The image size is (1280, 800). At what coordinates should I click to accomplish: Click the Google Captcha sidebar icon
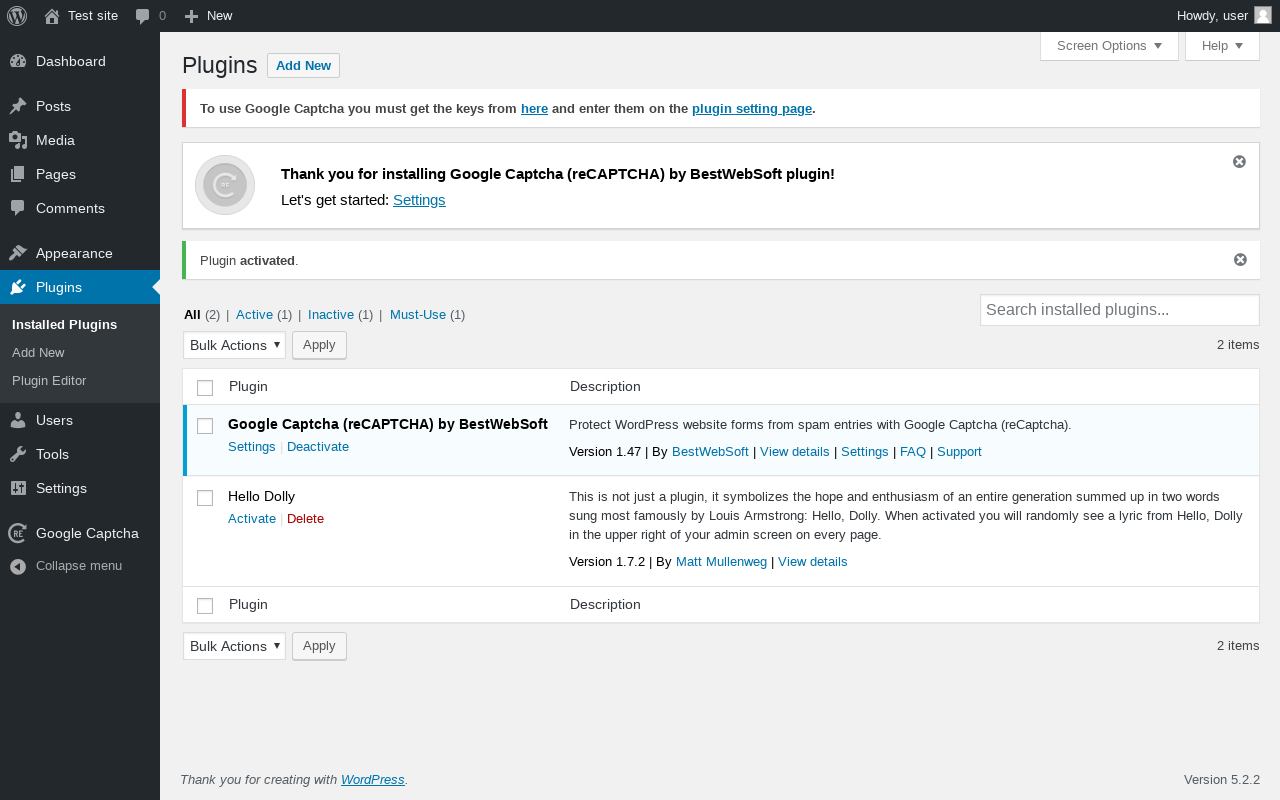tap(18, 533)
